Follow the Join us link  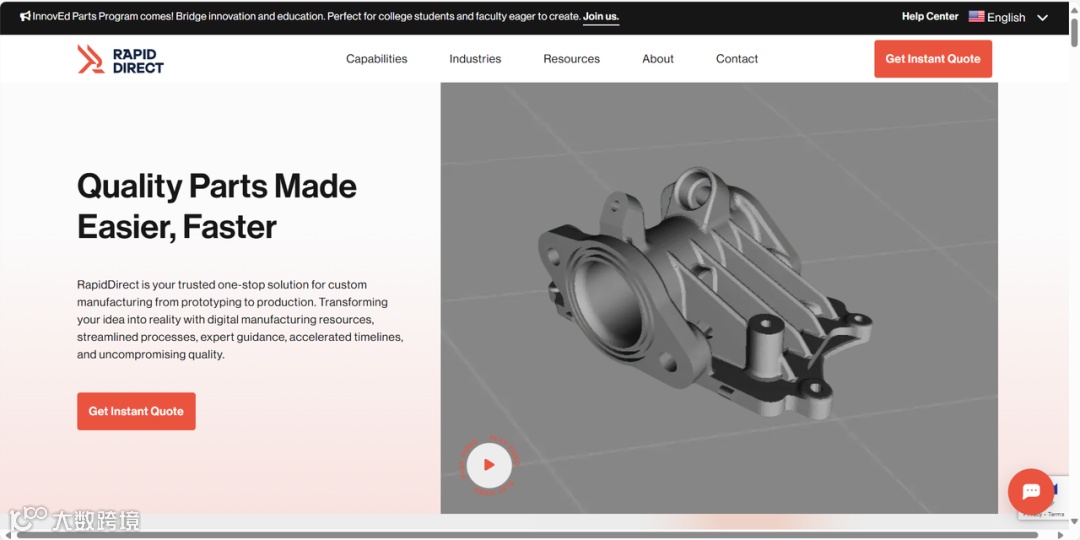click(601, 17)
